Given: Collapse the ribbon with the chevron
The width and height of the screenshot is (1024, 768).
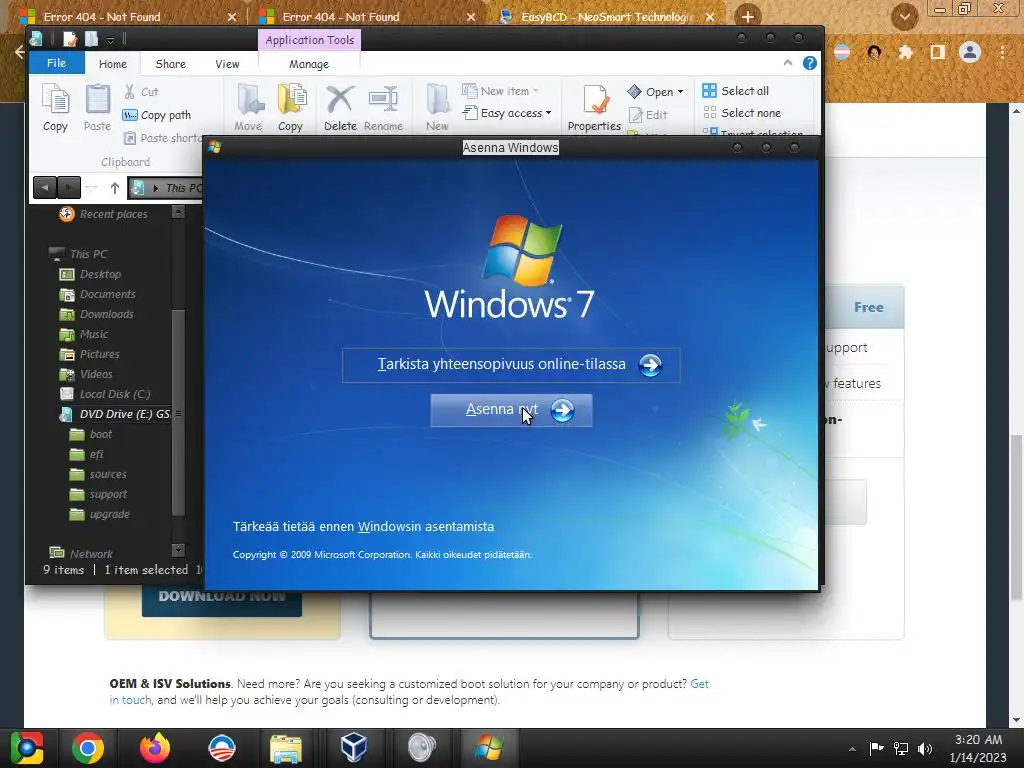Looking at the screenshot, I should coord(788,63).
